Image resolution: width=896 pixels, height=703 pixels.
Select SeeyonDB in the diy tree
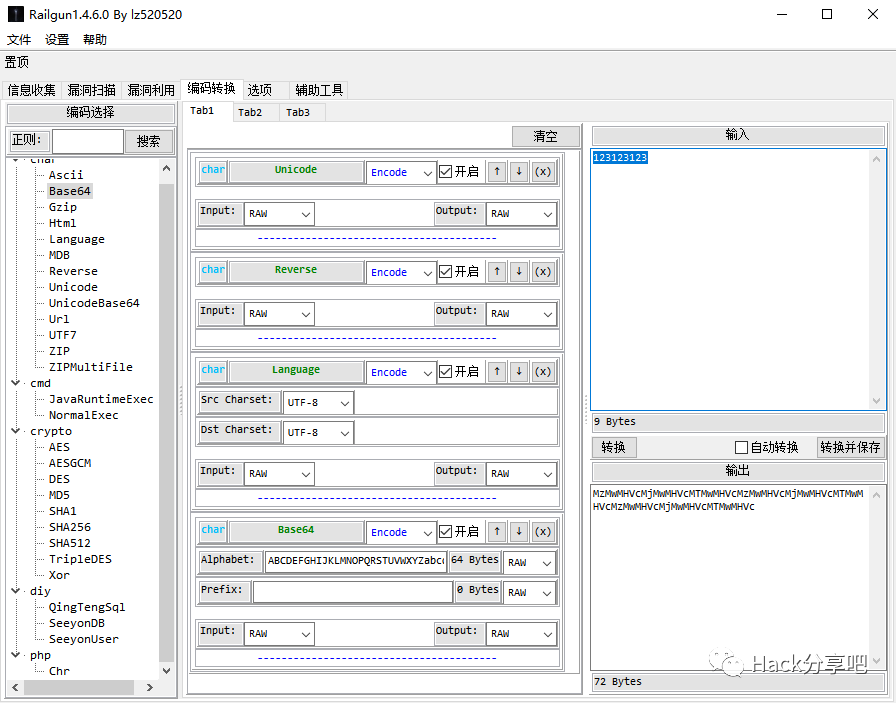coord(77,623)
